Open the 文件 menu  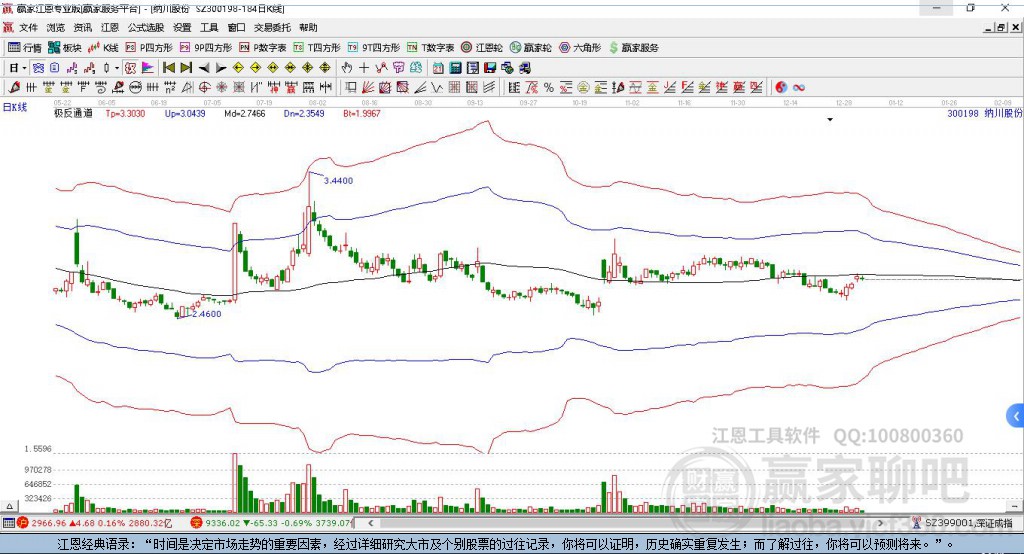pos(28,27)
